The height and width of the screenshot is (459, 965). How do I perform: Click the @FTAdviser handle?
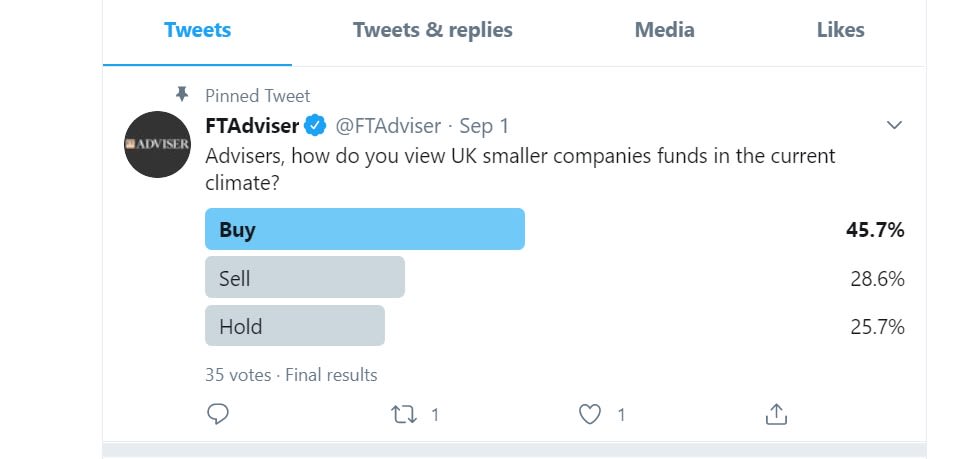[x=388, y=126]
